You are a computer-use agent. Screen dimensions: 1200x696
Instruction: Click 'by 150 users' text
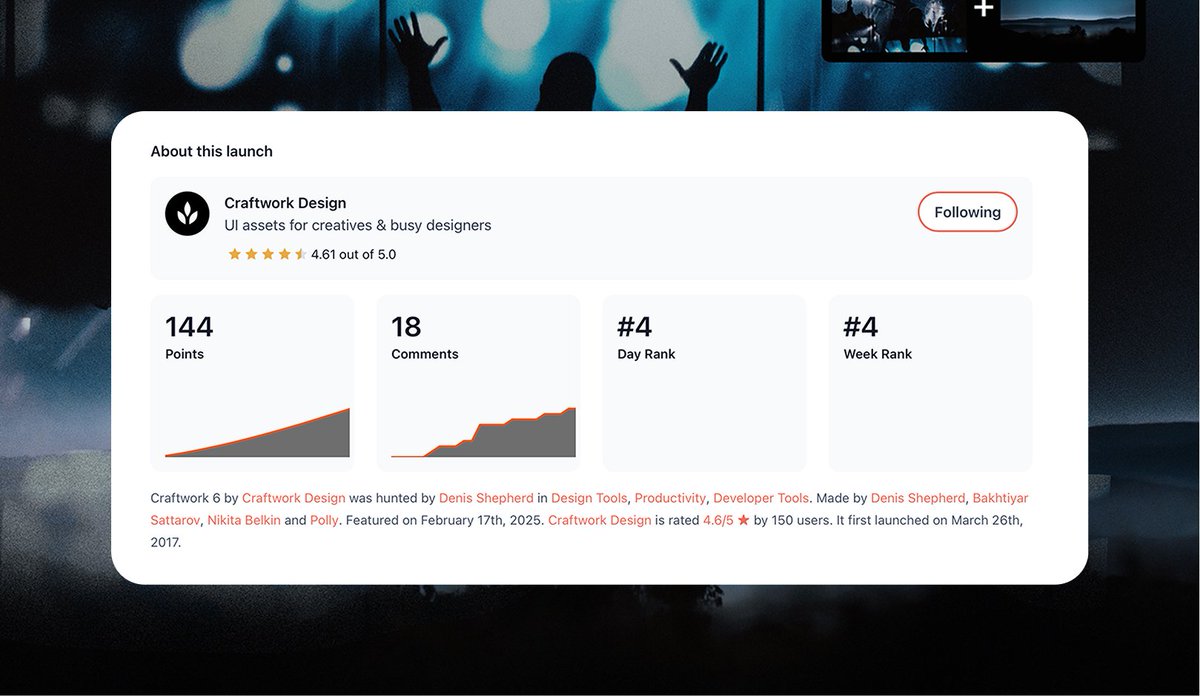click(x=792, y=520)
